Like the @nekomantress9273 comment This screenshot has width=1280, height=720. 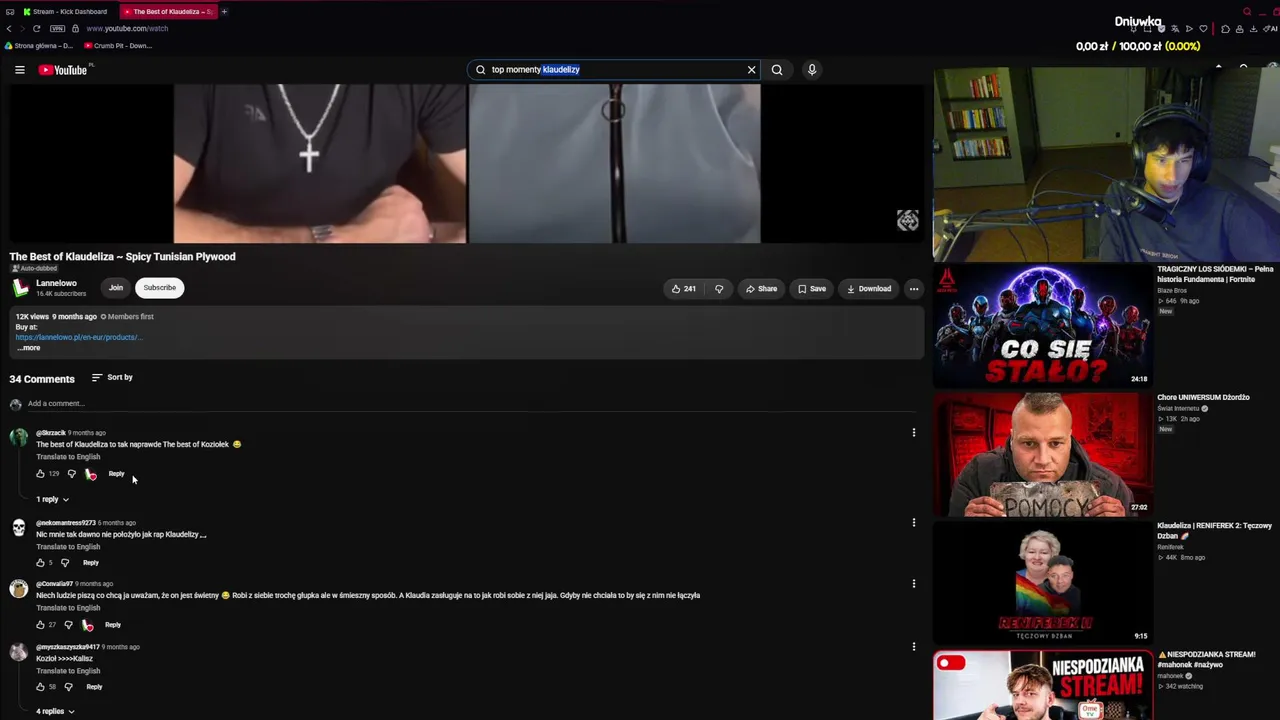[40, 563]
